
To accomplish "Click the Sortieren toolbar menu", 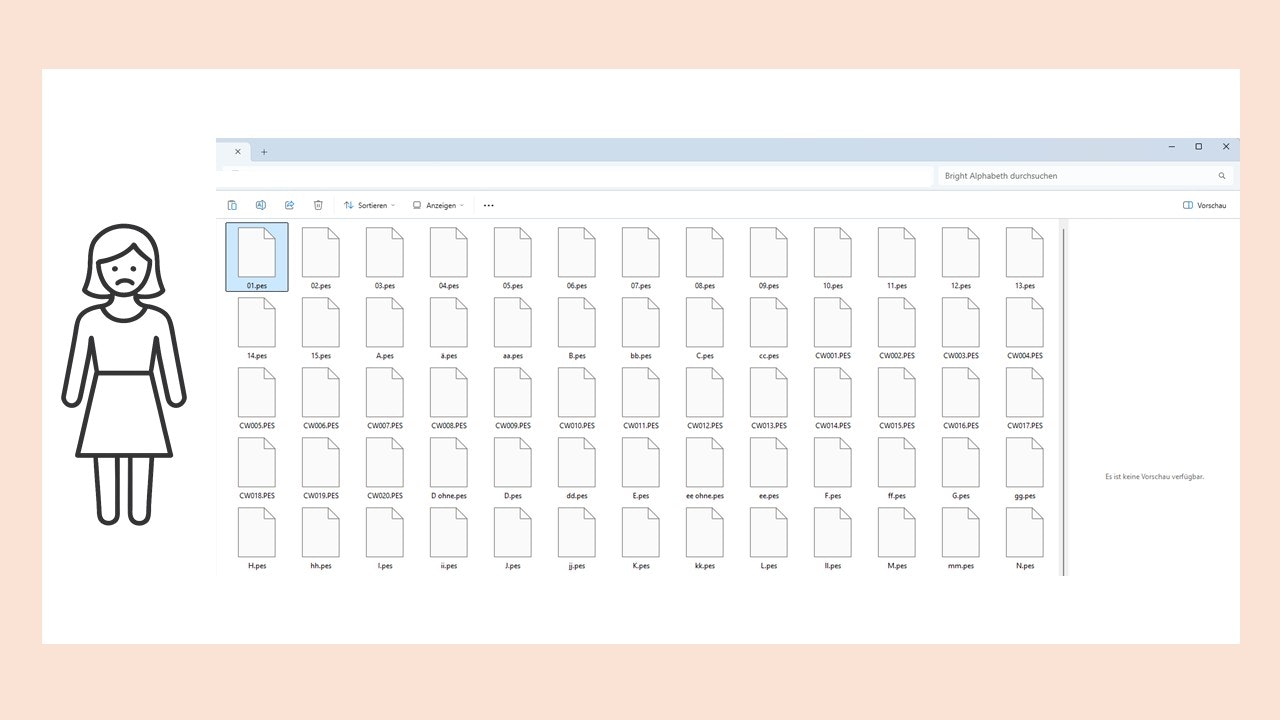I will point(369,205).
